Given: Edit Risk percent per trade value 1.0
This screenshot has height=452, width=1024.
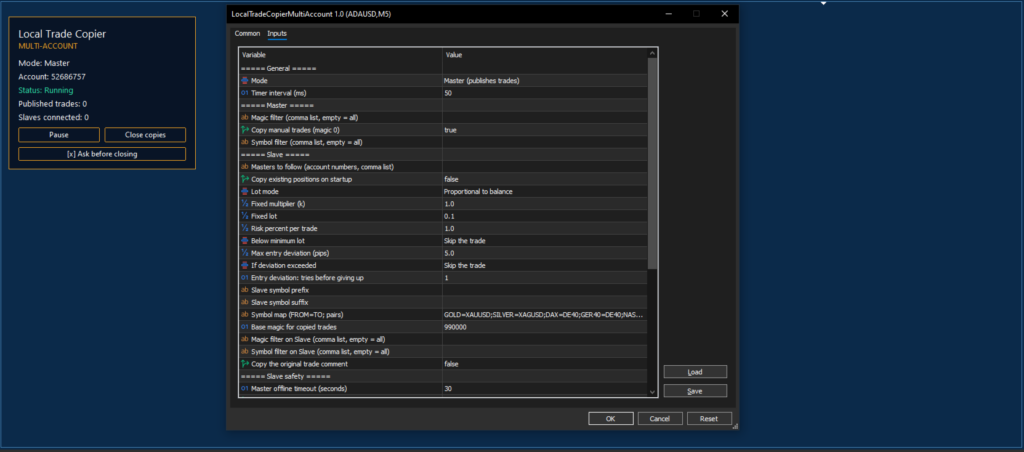Looking at the screenshot, I should 545,228.
